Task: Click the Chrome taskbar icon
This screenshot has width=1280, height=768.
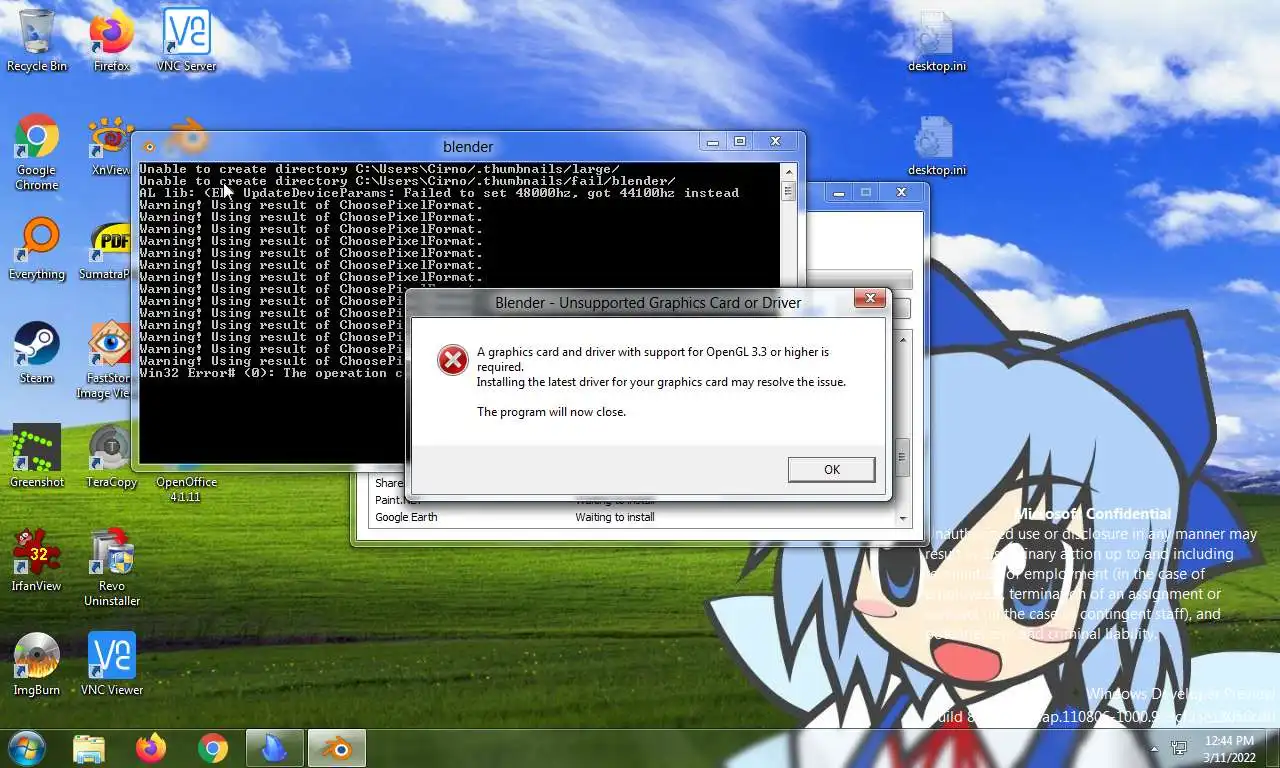Action: click(212, 748)
